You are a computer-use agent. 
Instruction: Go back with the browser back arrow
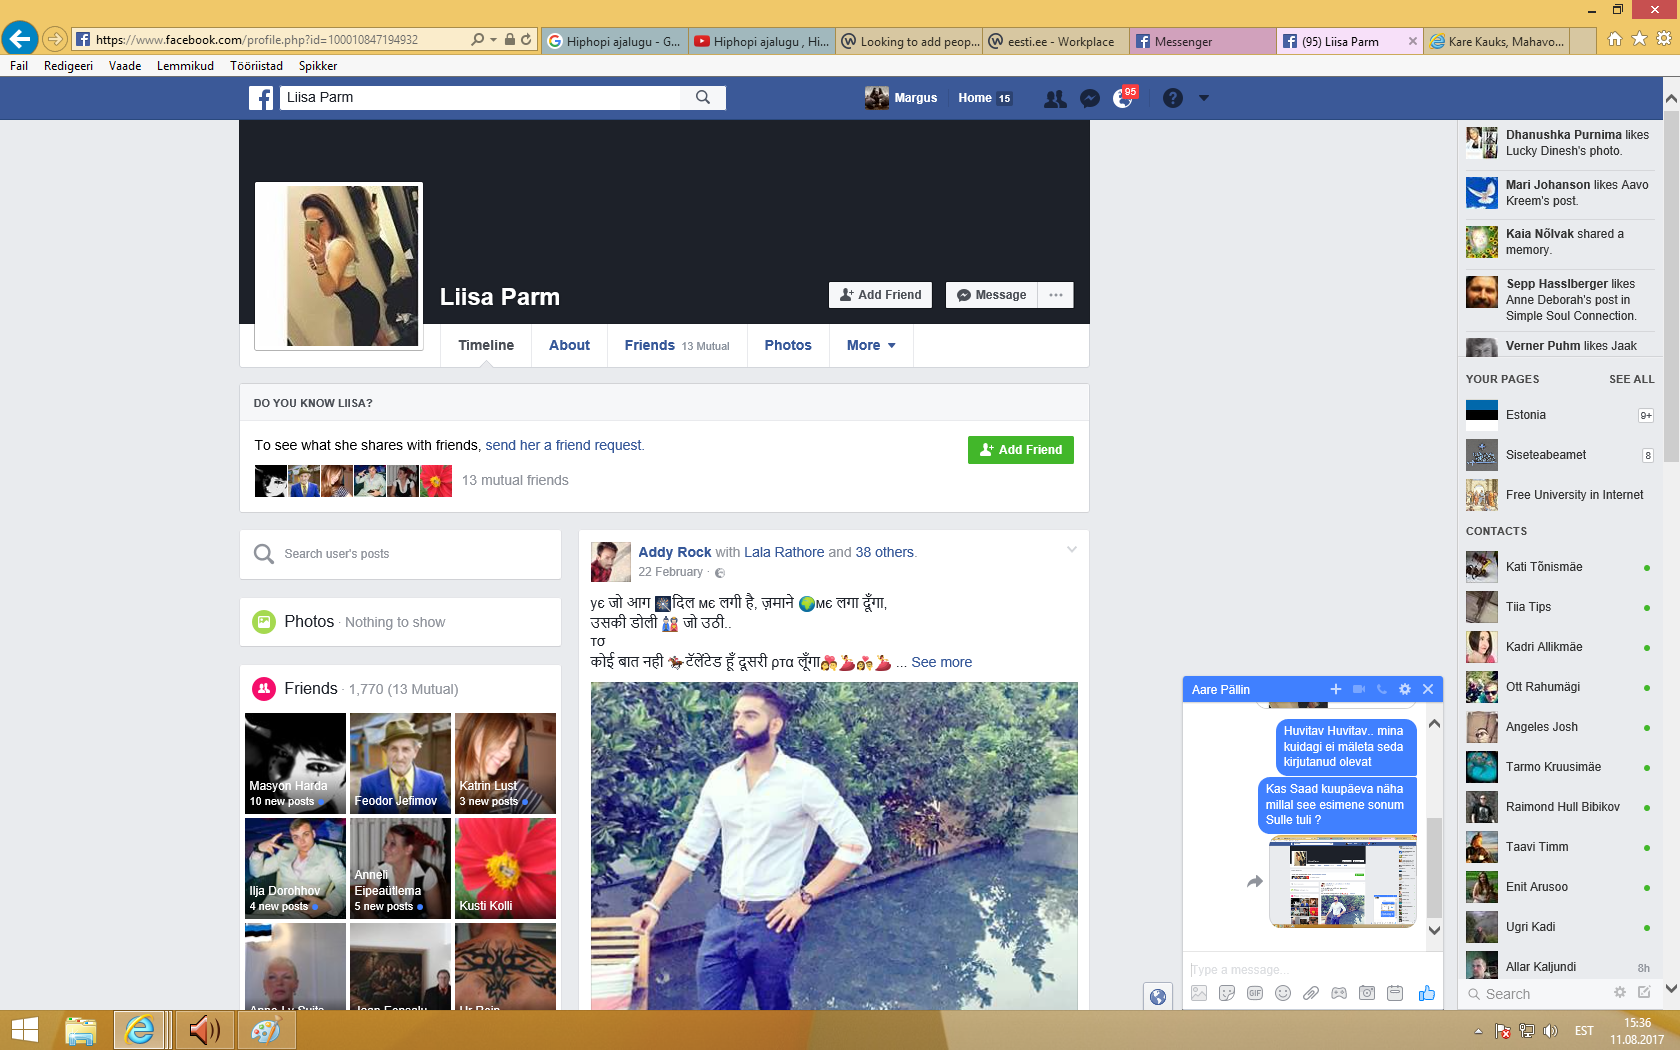tap(19, 39)
